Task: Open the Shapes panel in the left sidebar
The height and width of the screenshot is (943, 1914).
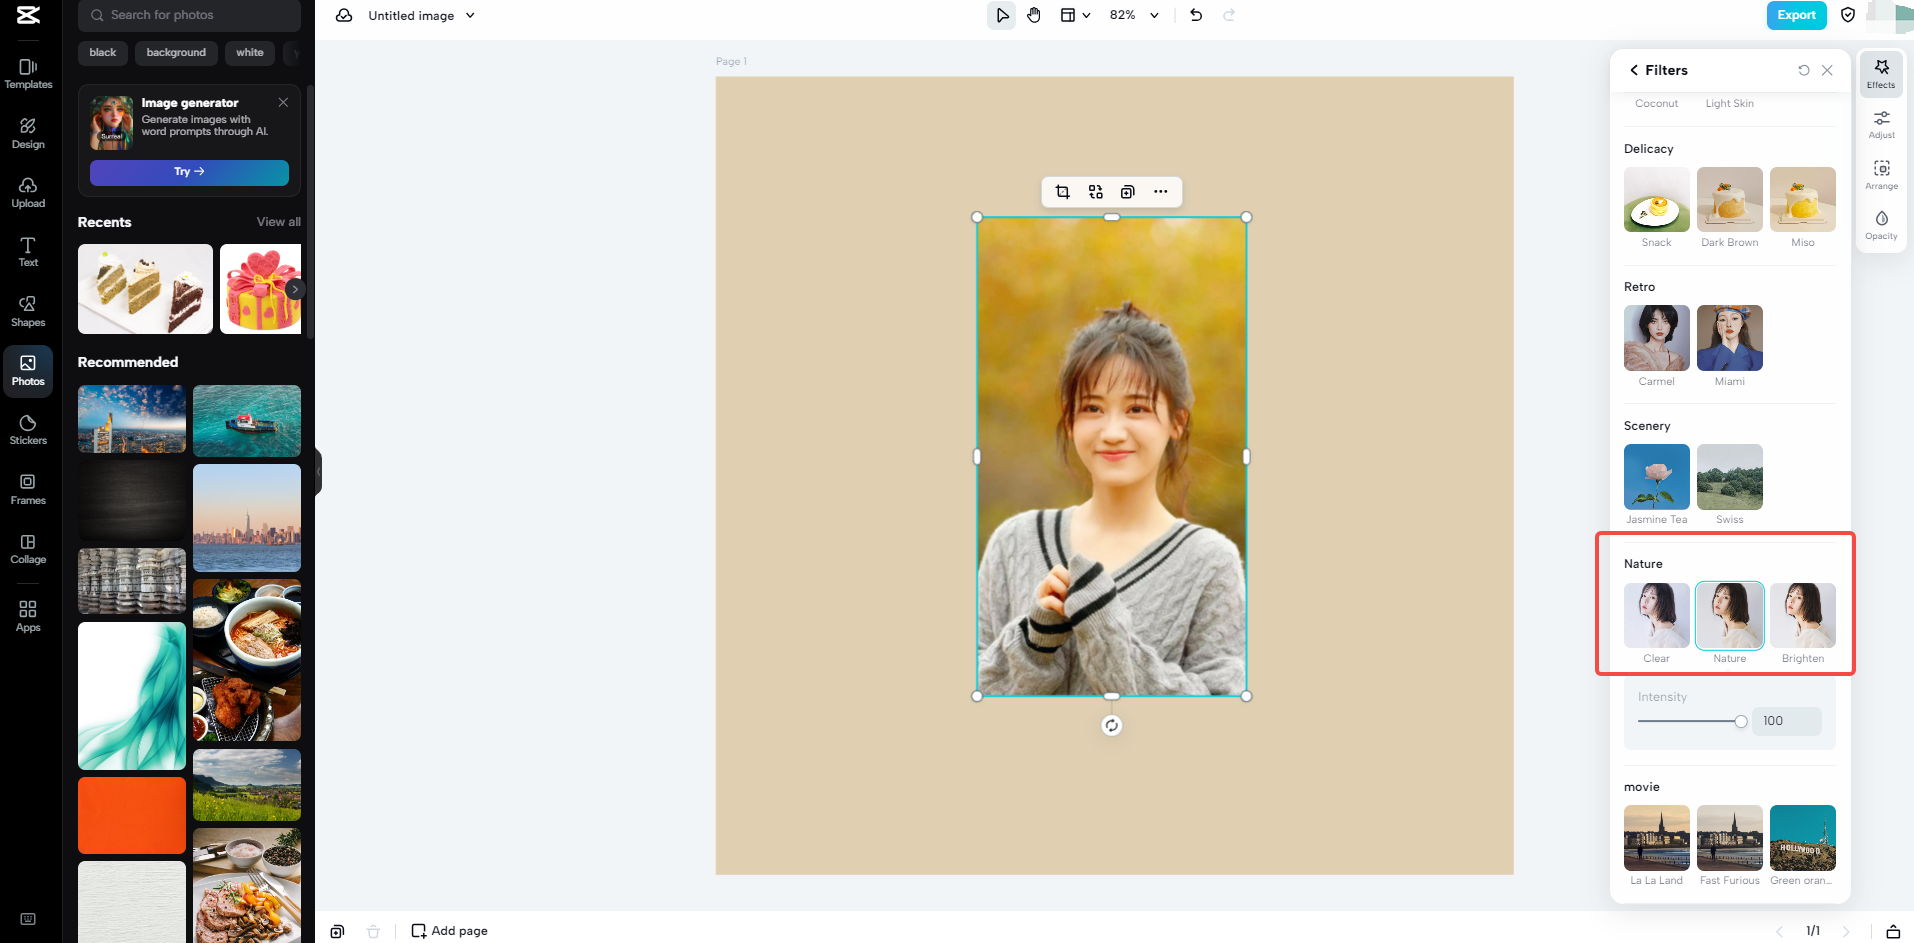Action: click(x=27, y=310)
